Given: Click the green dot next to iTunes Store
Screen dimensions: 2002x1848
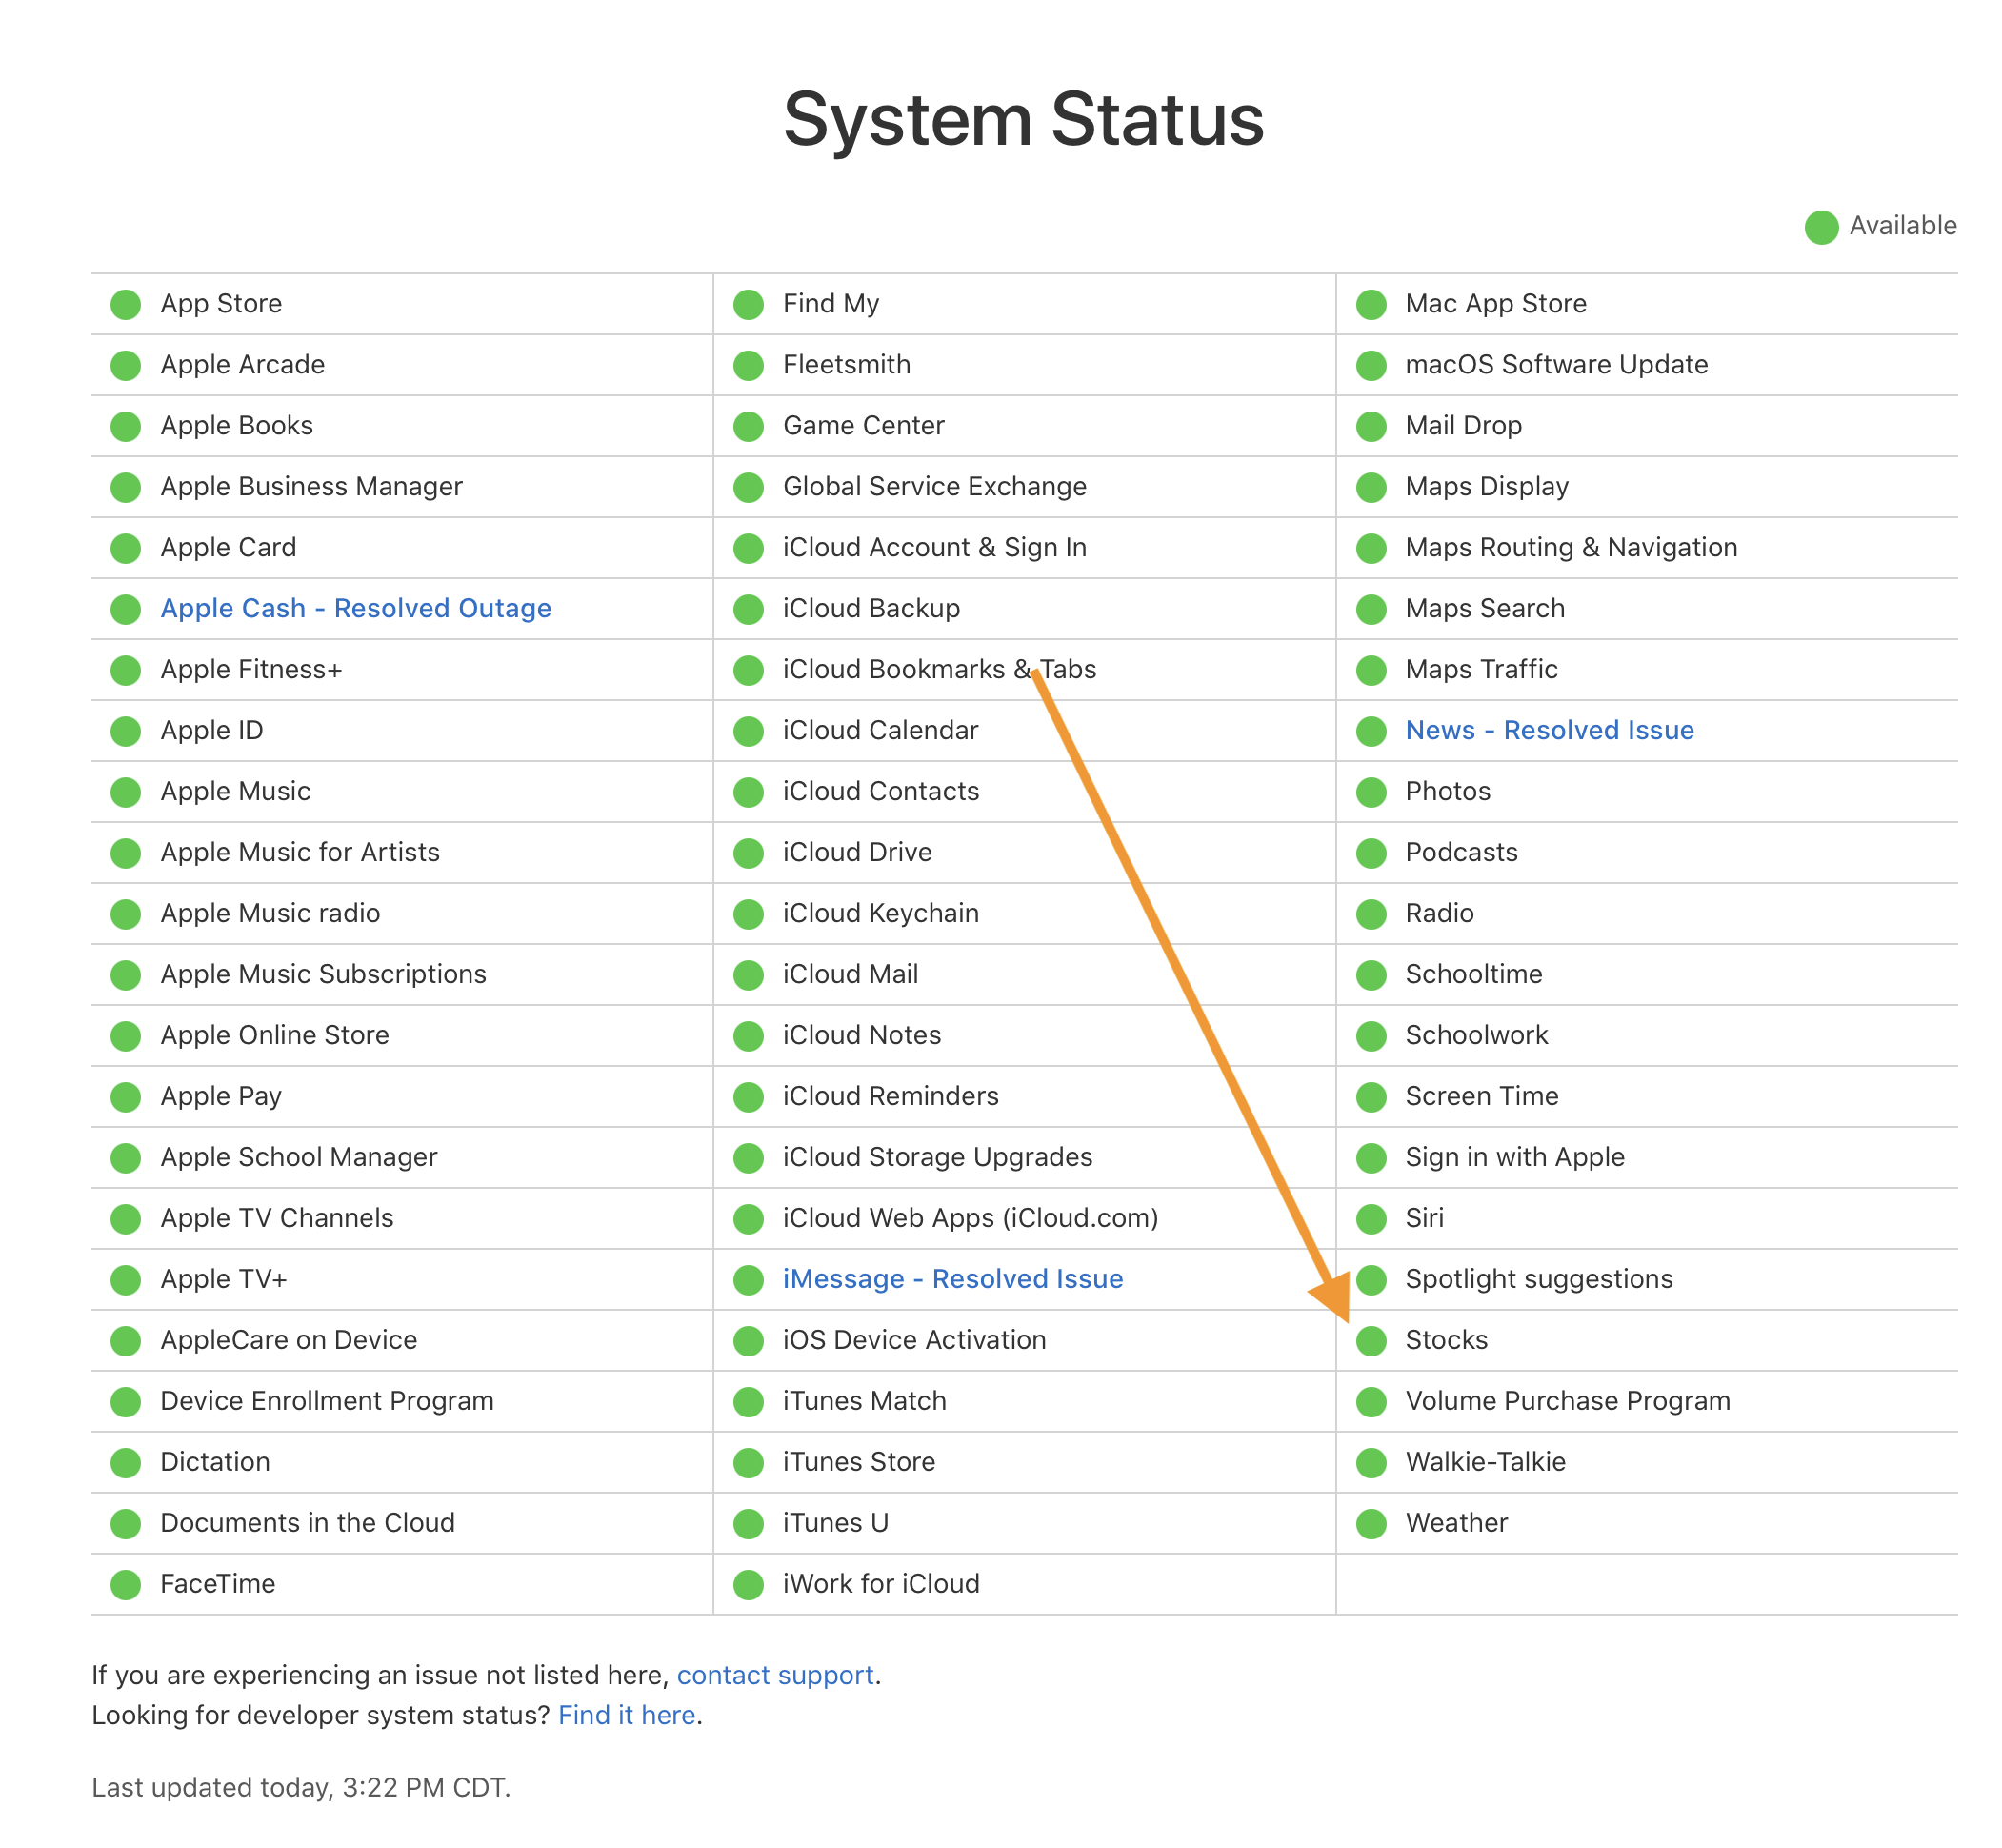Looking at the screenshot, I should click(x=748, y=1463).
